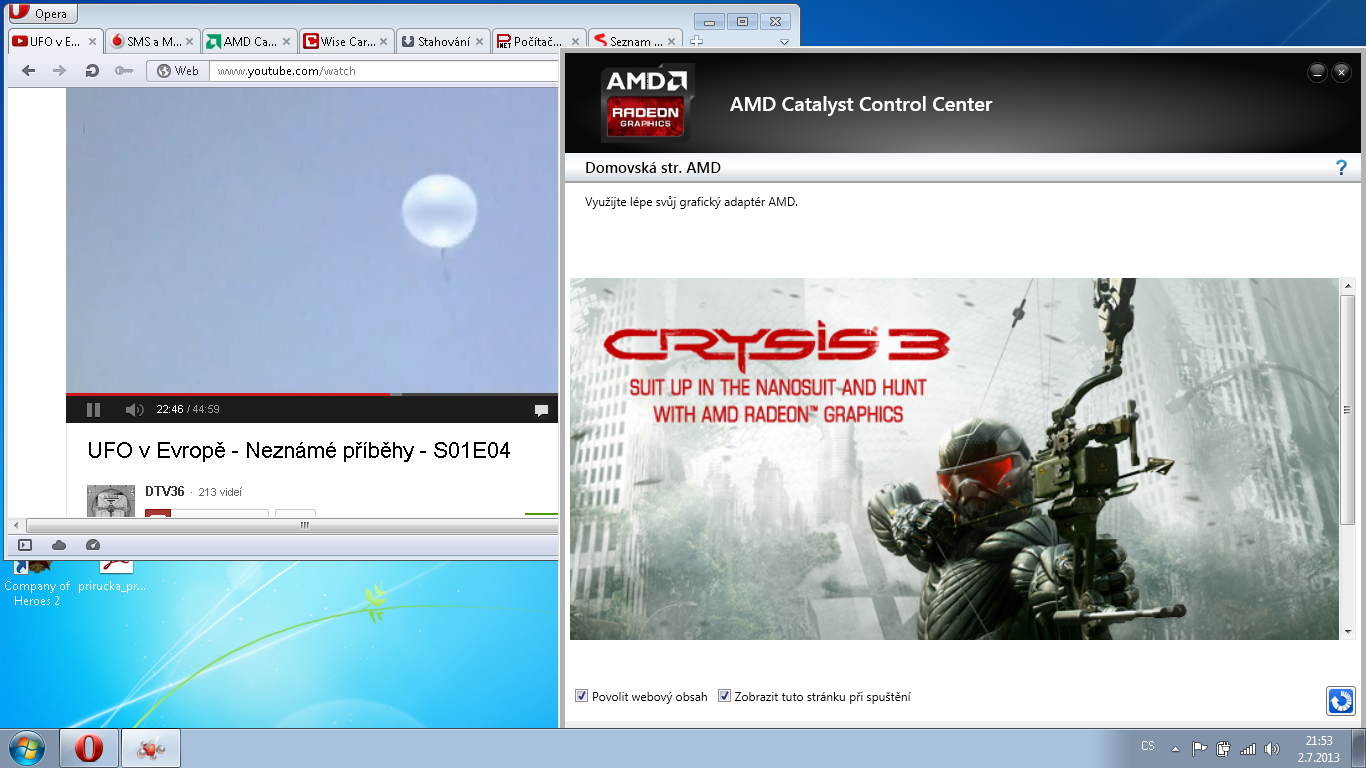This screenshot has width=1366, height=768.
Task: Toggle the Opera panels button in the status bar
Action: [25, 545]
